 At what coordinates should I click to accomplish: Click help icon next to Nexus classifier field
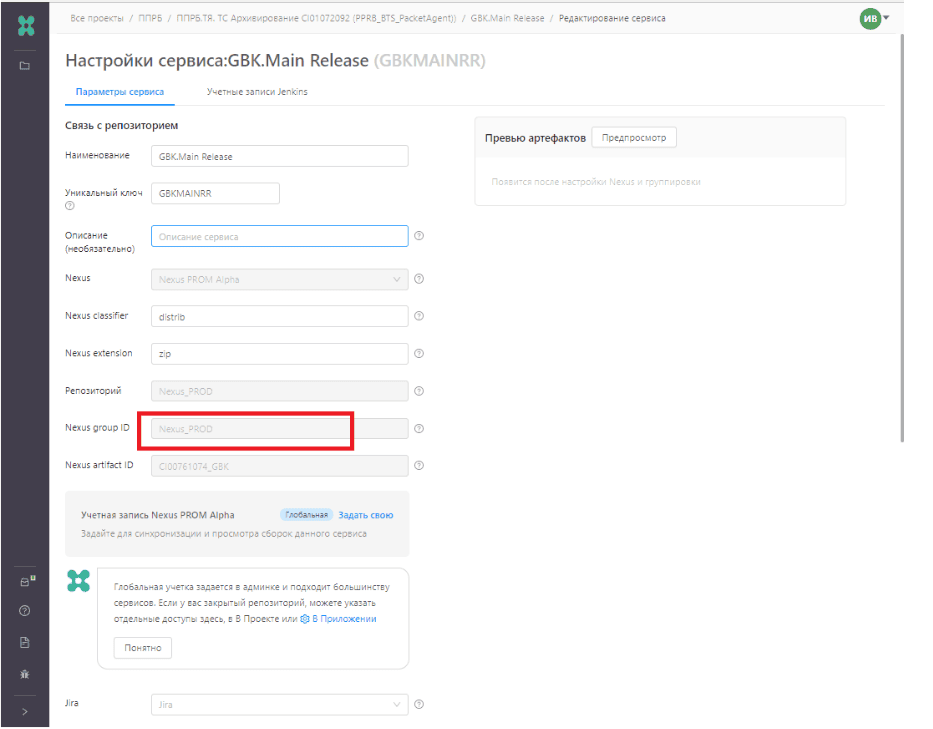[x=419, y=316]
